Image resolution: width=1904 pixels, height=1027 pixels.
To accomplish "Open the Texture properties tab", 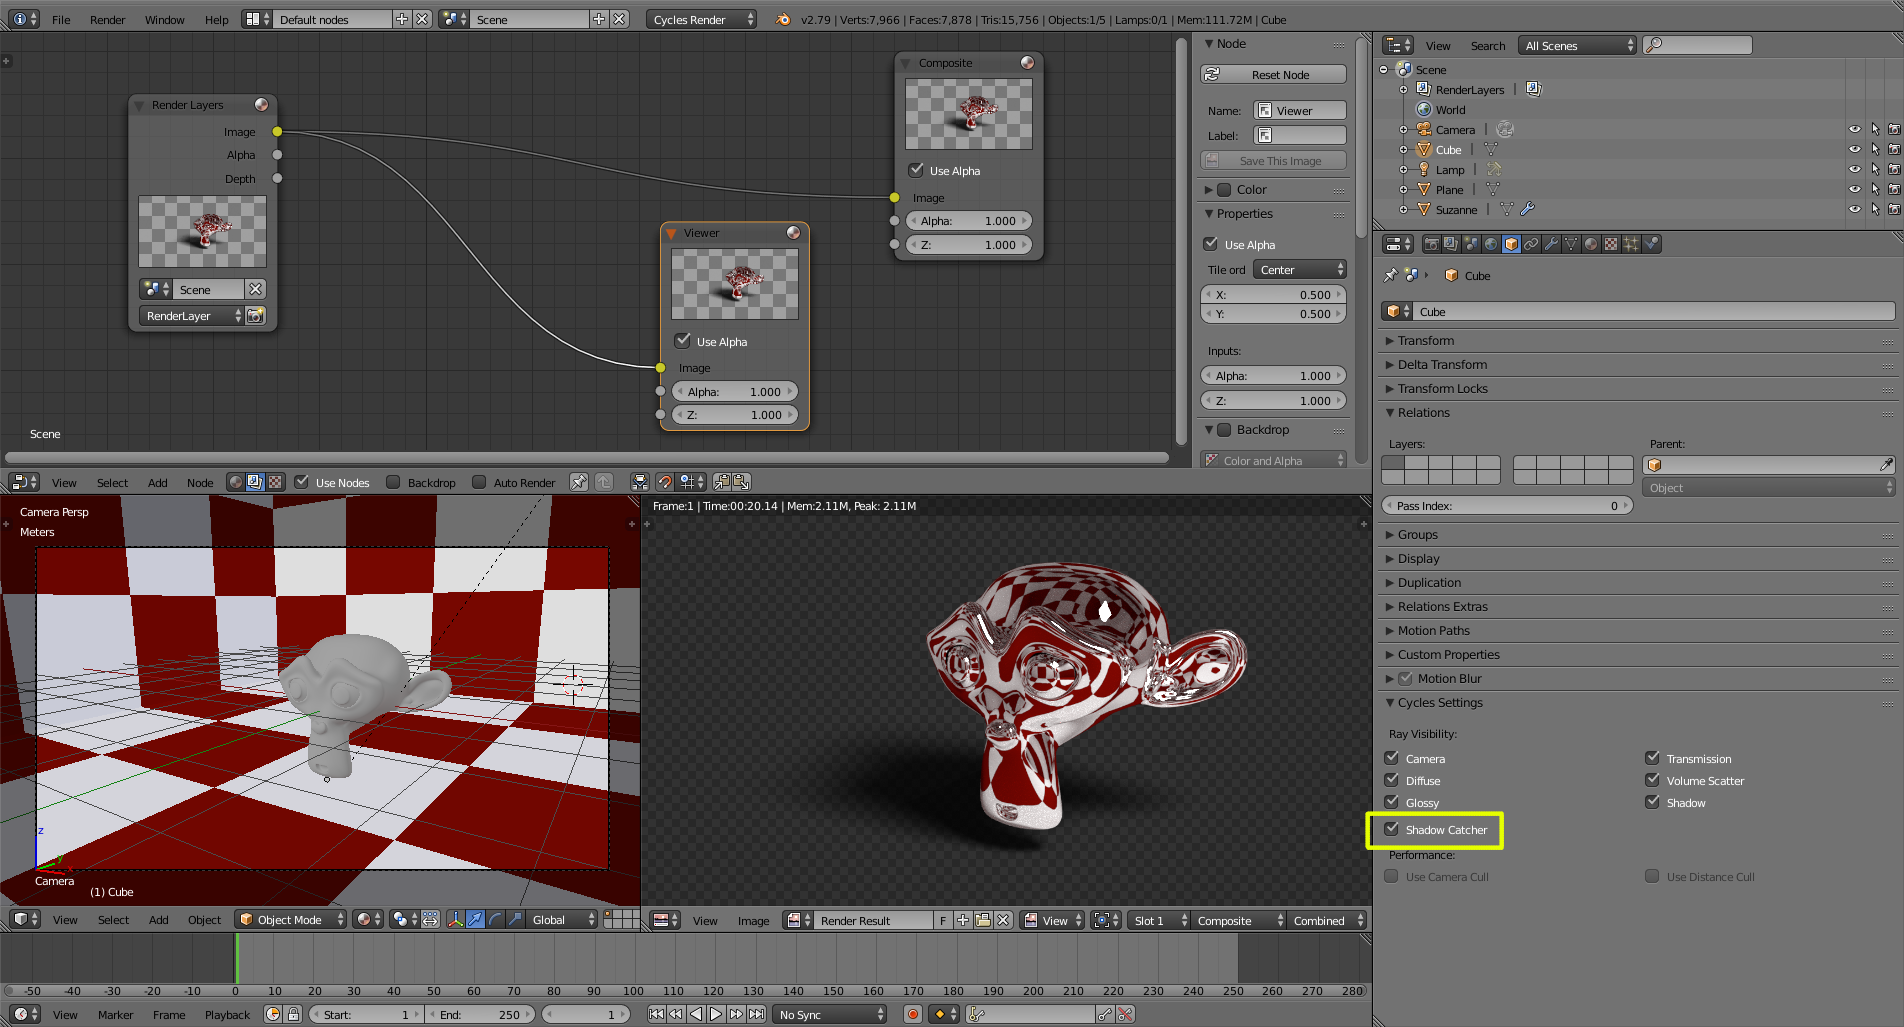I will pyautogui.click(x=1611, y=244).
